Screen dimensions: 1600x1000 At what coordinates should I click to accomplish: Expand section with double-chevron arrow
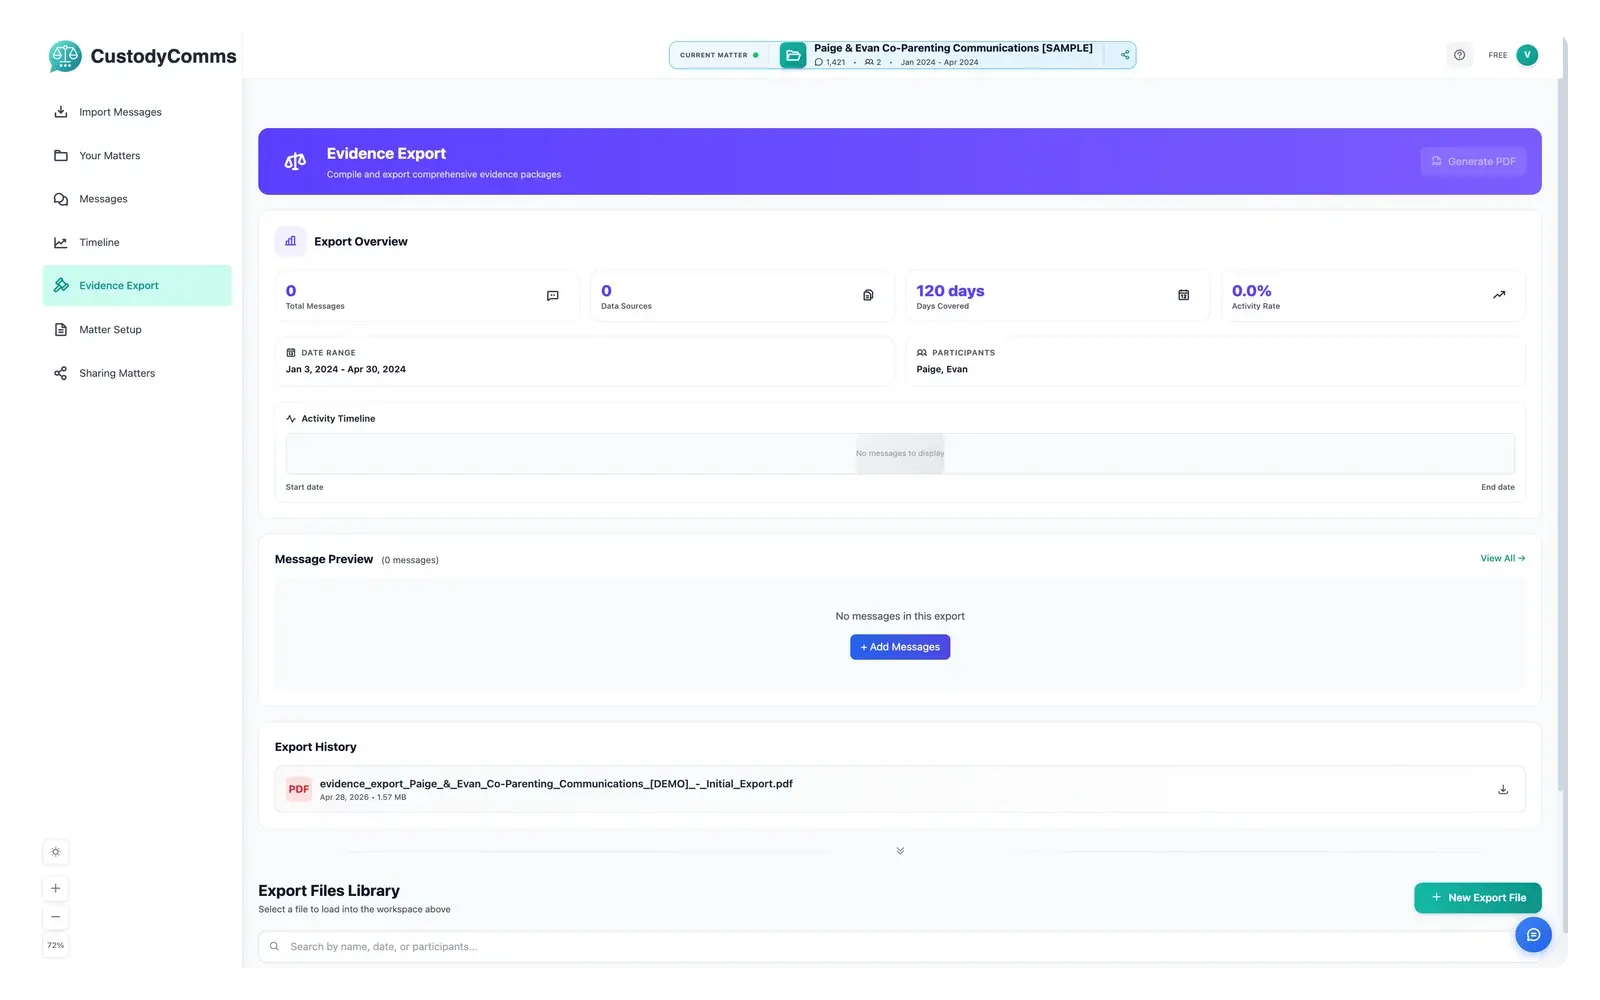(900, 851)
